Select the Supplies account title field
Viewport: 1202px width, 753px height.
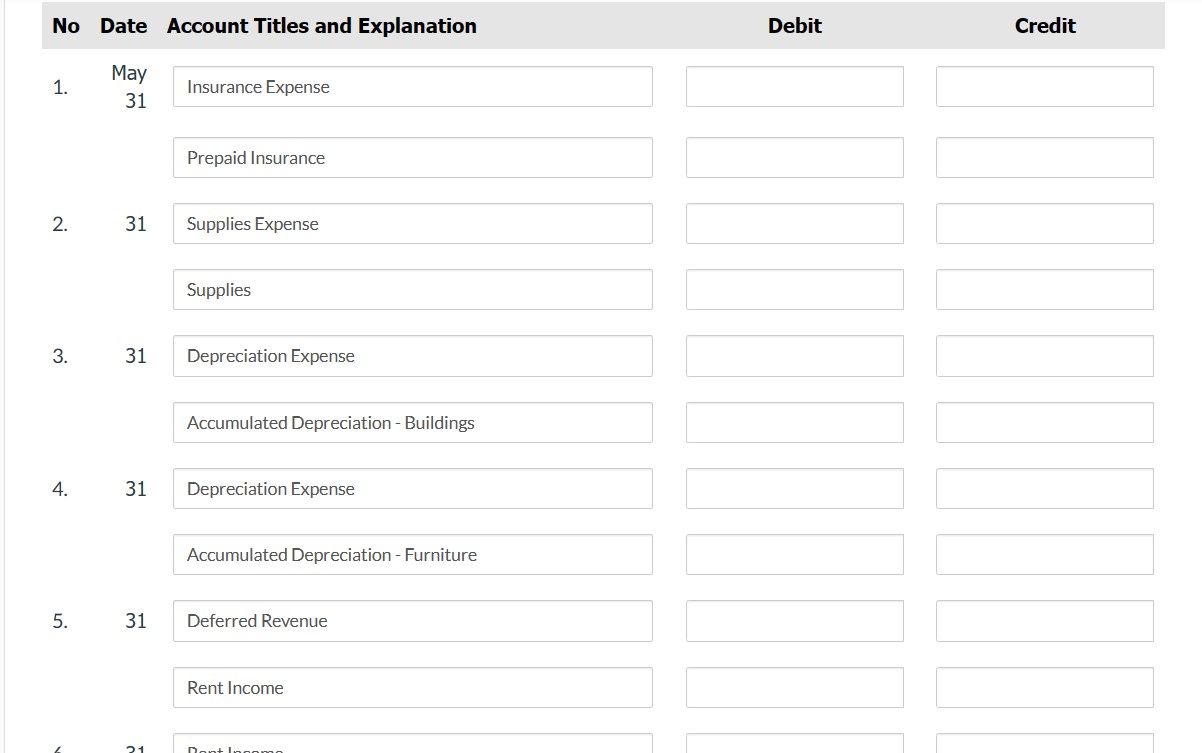[x=413, y=290]
